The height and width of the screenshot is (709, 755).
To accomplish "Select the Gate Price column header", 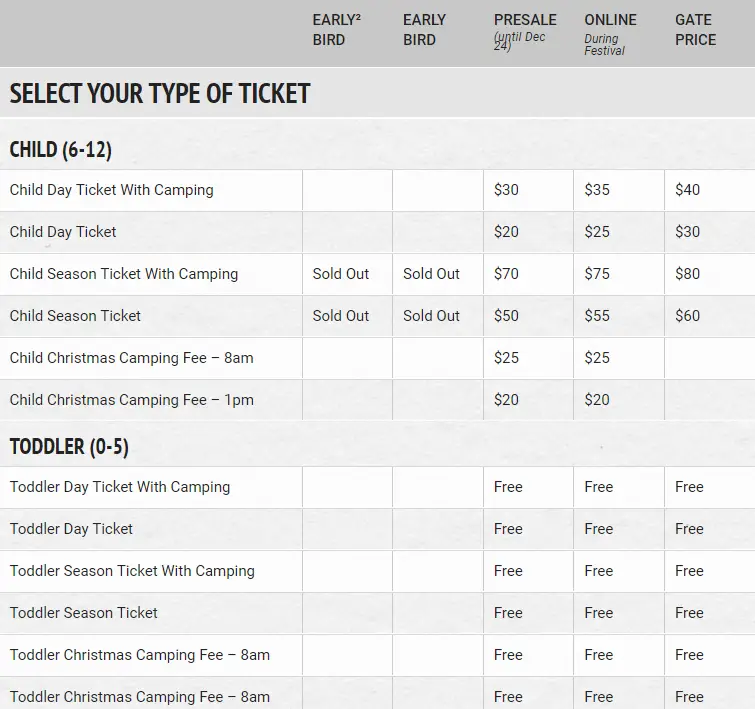I will (x=695, y=30).
